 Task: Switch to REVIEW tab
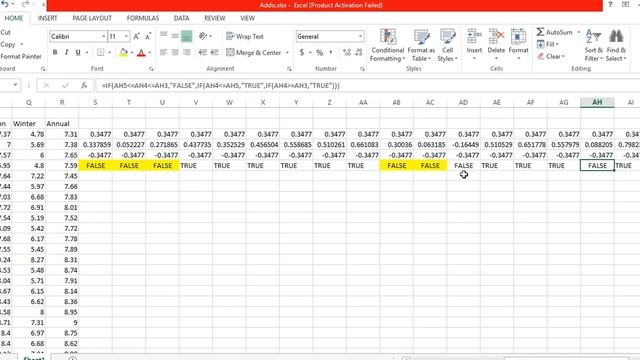coord(215,18)
